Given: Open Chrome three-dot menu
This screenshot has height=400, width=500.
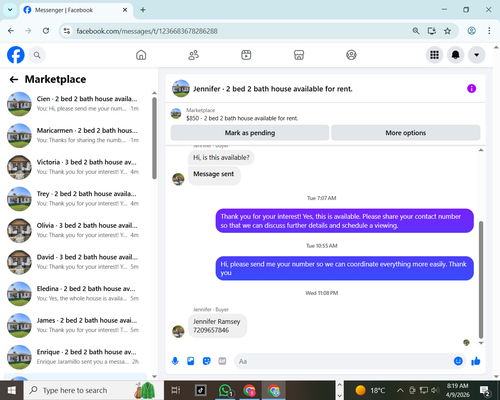Looking at the screenshot, I should (x=489, y=31).
